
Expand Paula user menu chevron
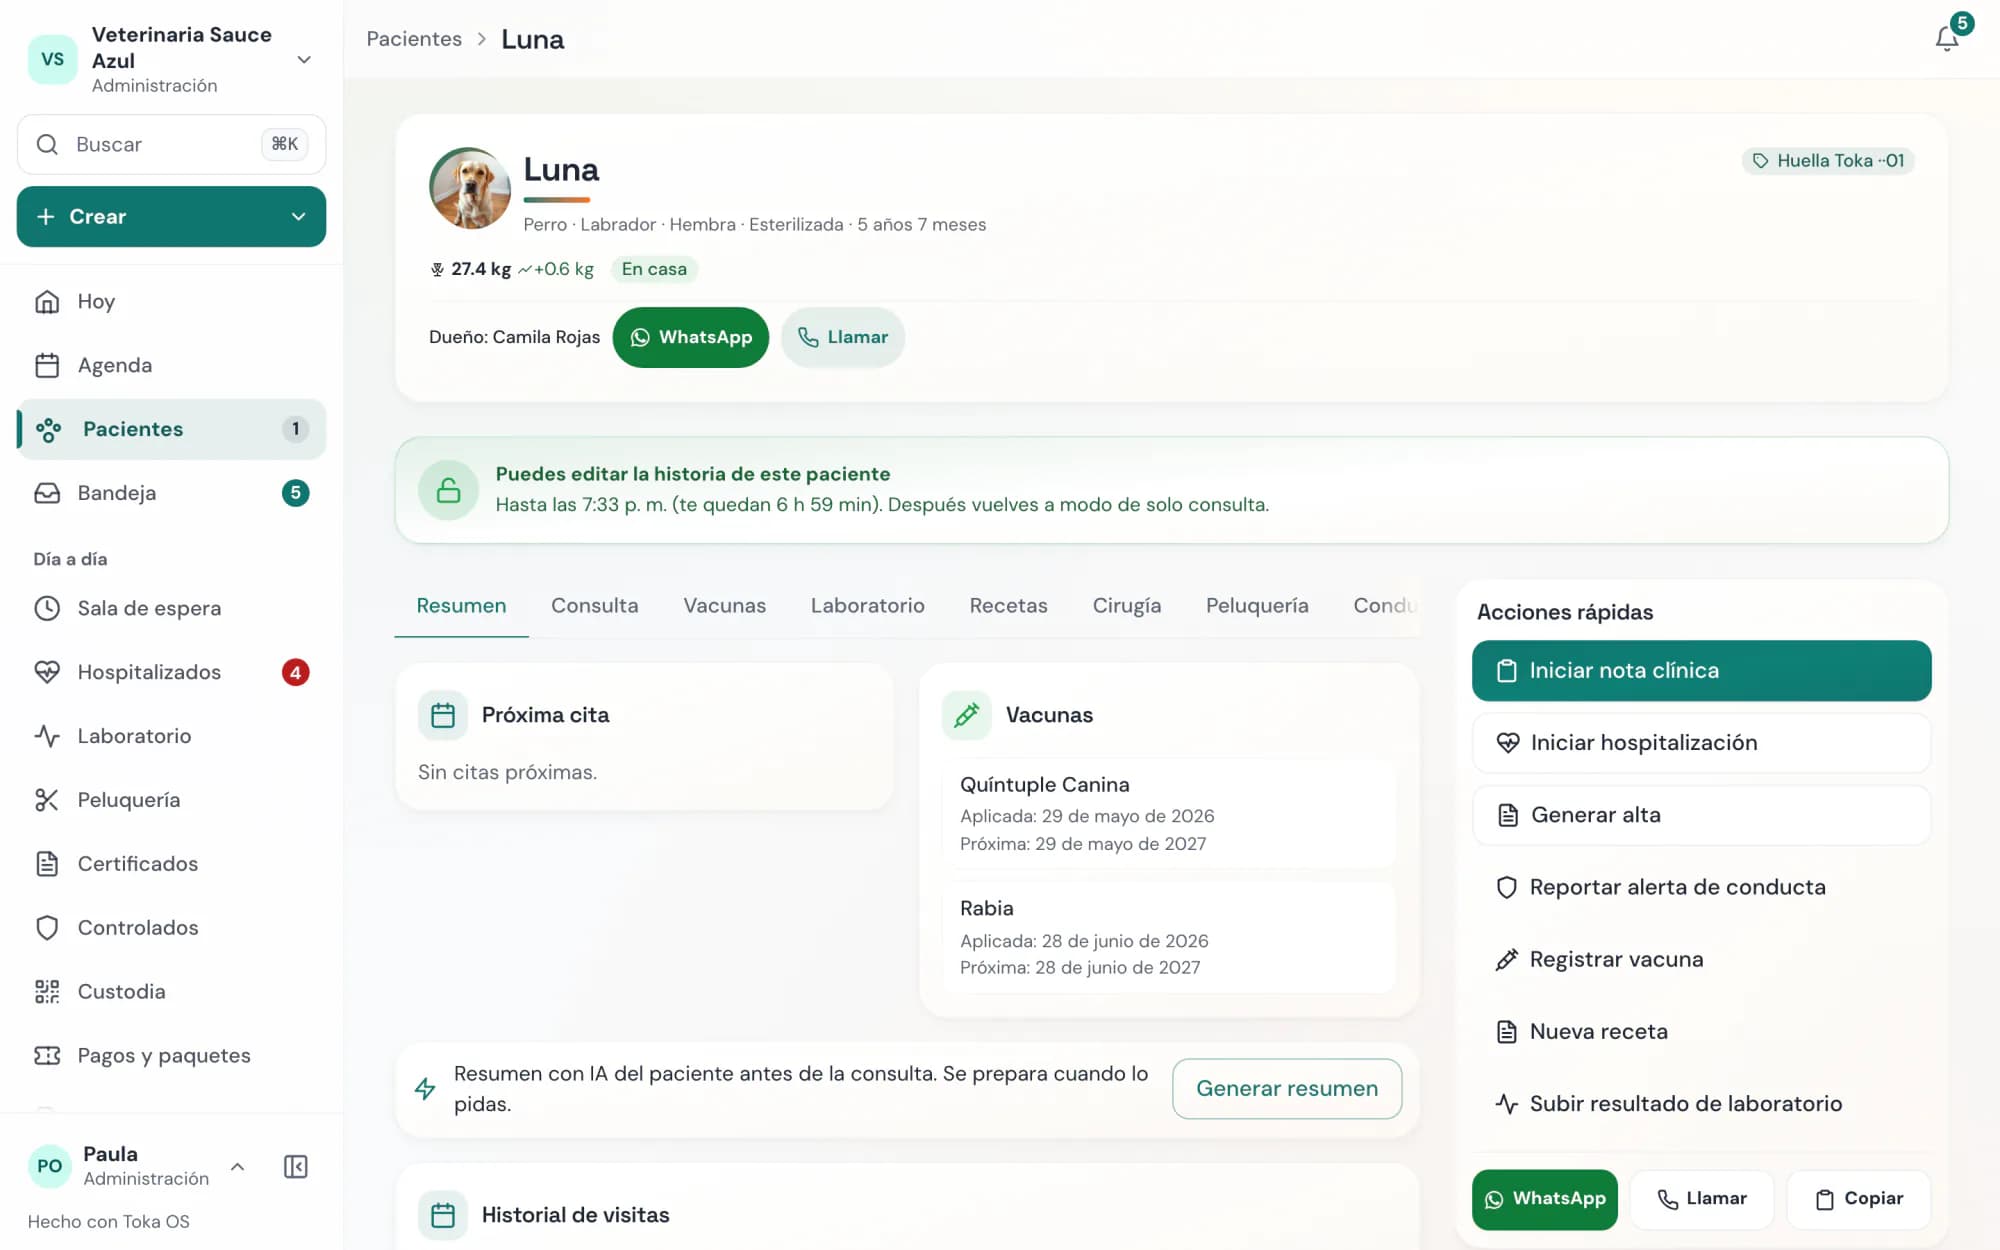[x=237, y=1166]
